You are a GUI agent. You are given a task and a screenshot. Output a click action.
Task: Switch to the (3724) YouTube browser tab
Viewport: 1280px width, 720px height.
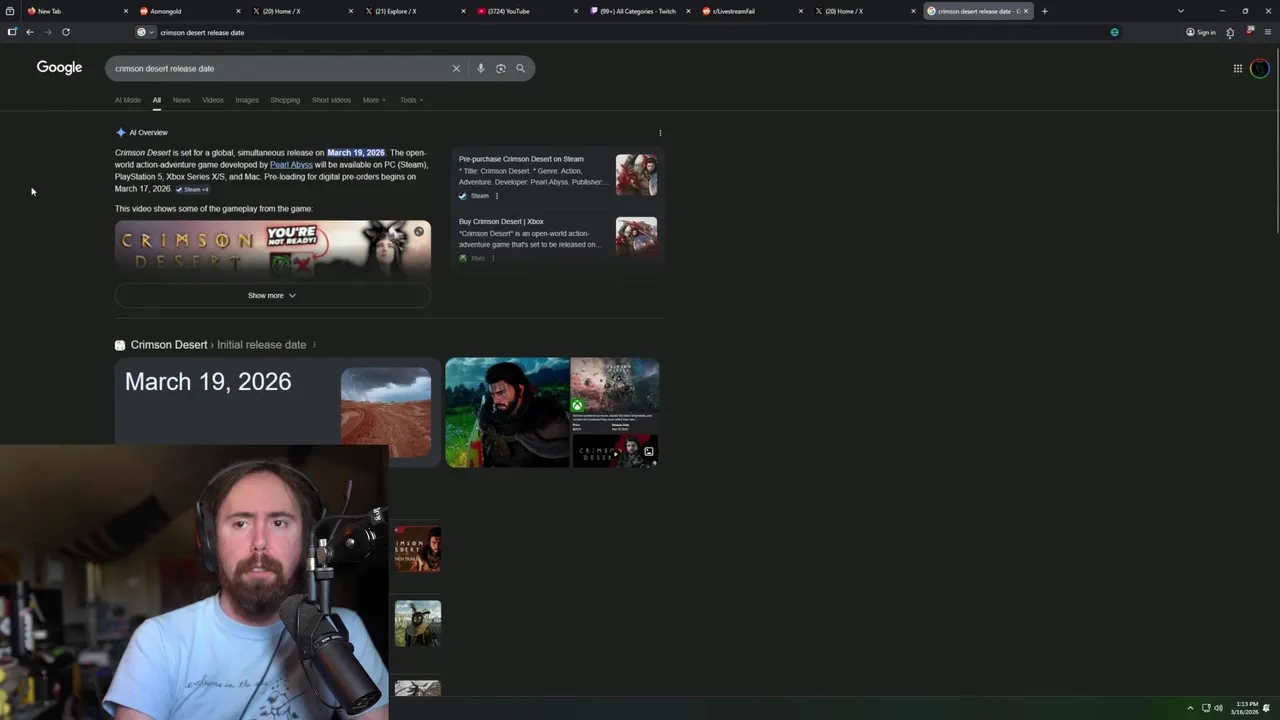click(x=528, y=11)
